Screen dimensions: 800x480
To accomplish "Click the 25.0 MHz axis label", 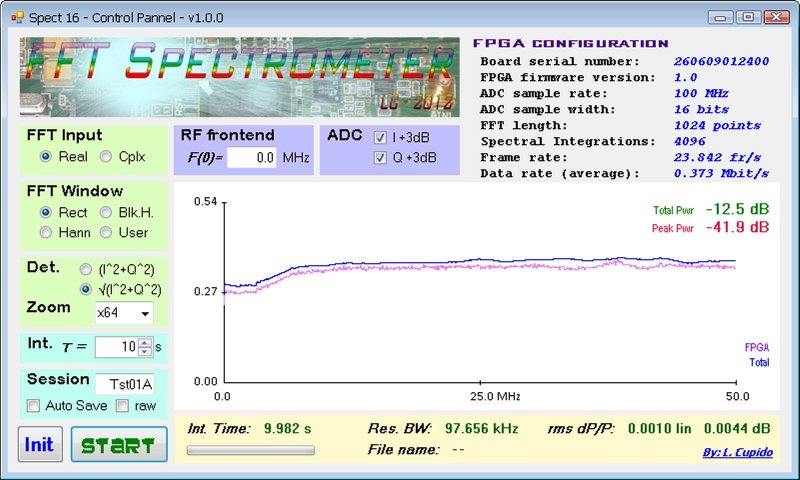I will [495, 396].
